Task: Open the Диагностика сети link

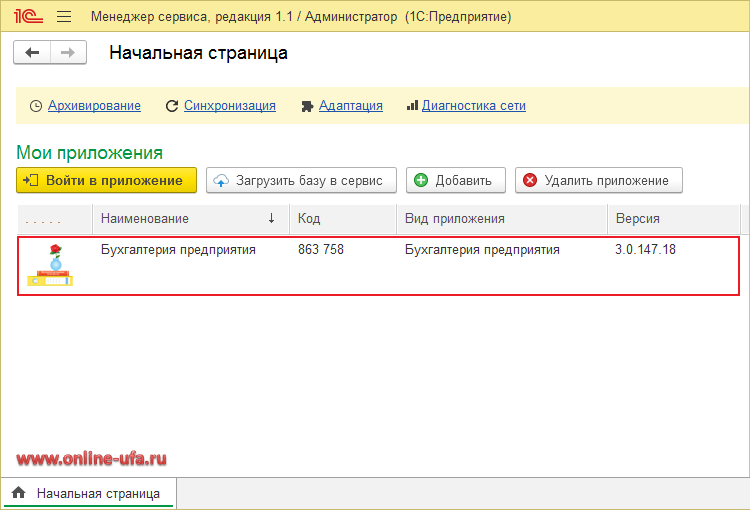Action: pyautogui.click(x=474, y=106)
